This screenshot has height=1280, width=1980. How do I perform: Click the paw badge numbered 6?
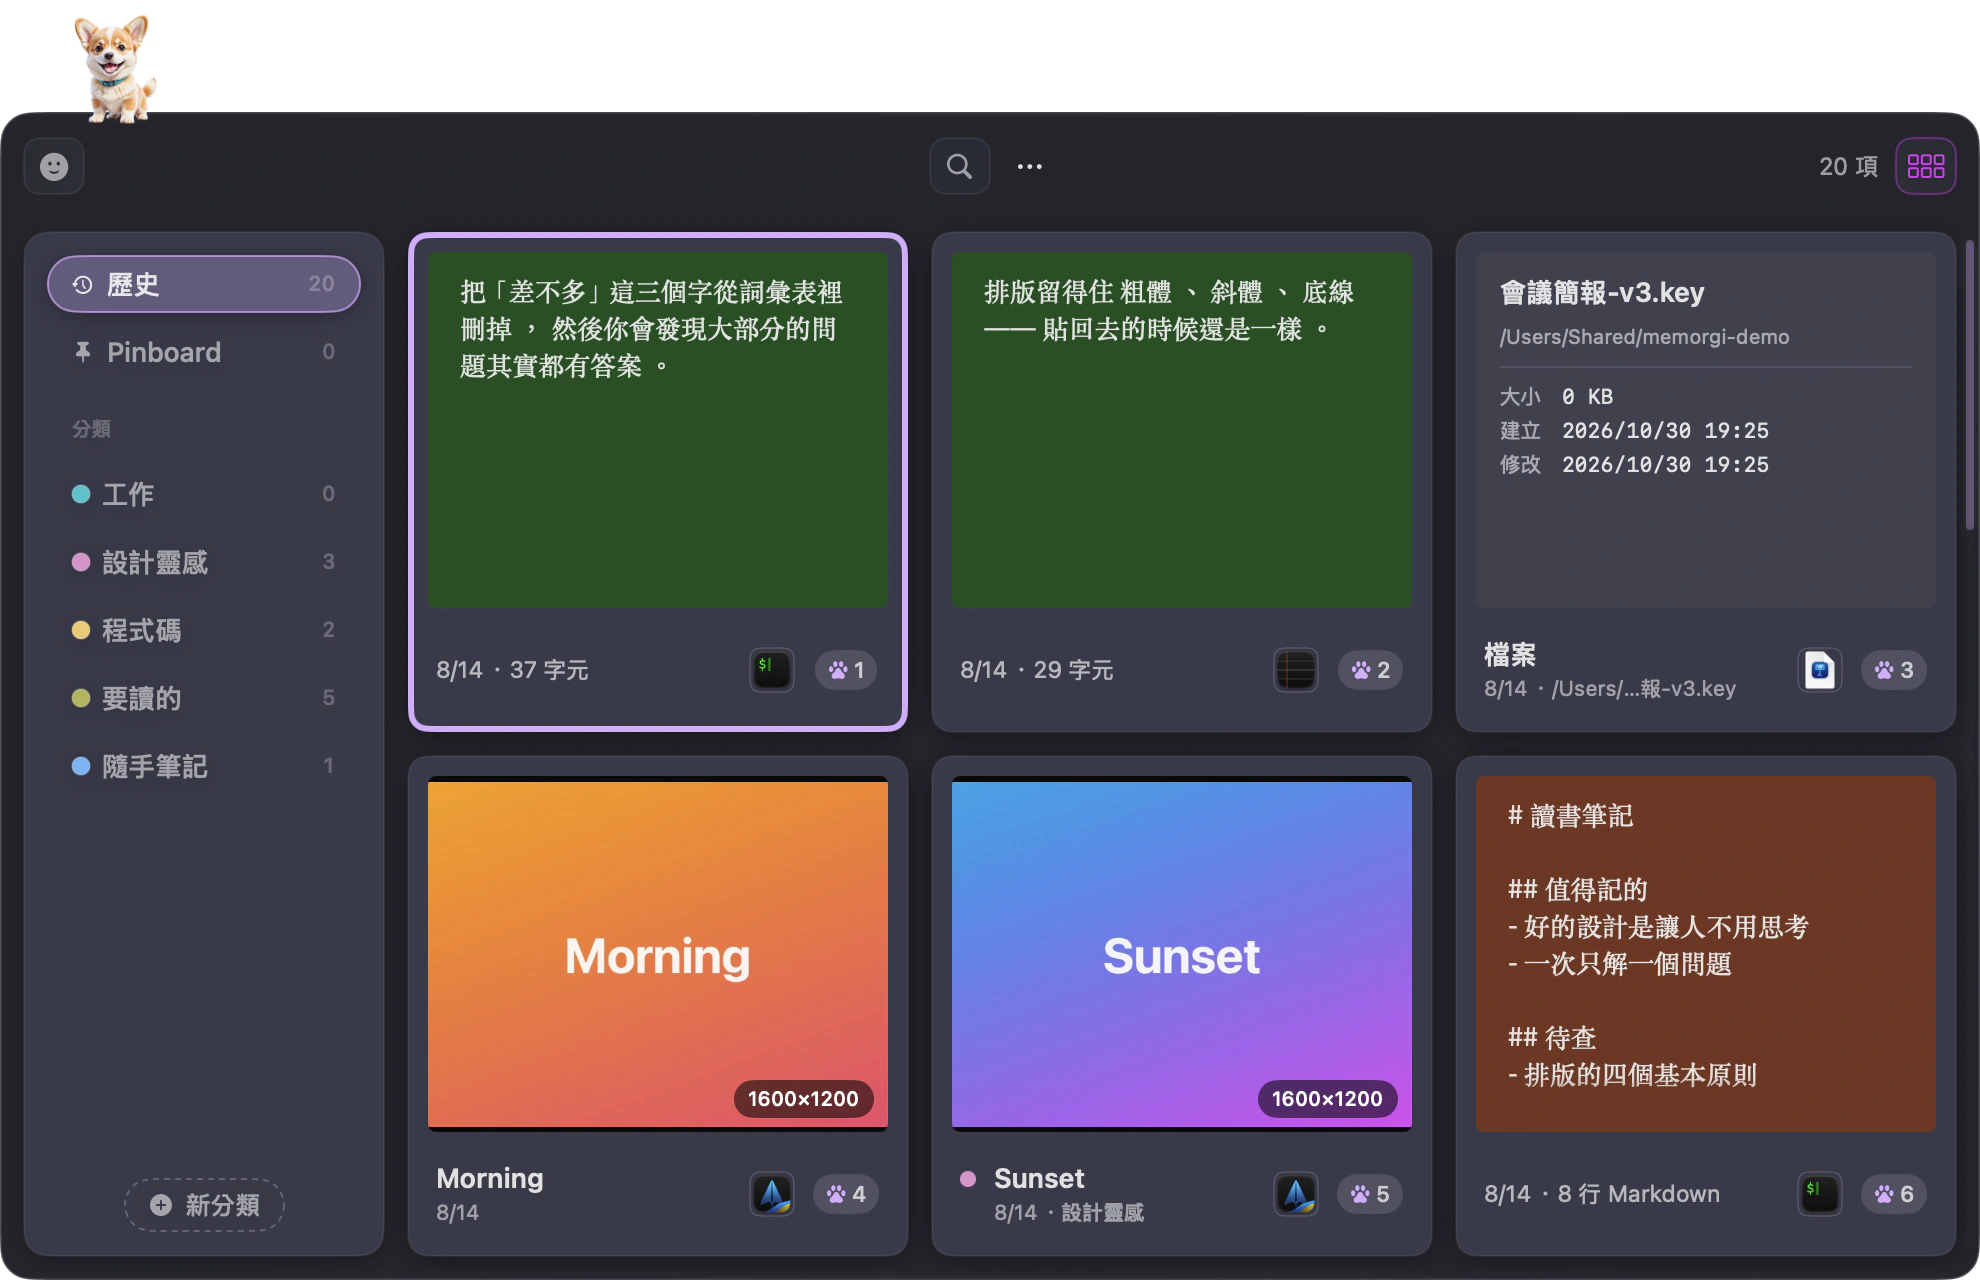click(1894, 1194)
